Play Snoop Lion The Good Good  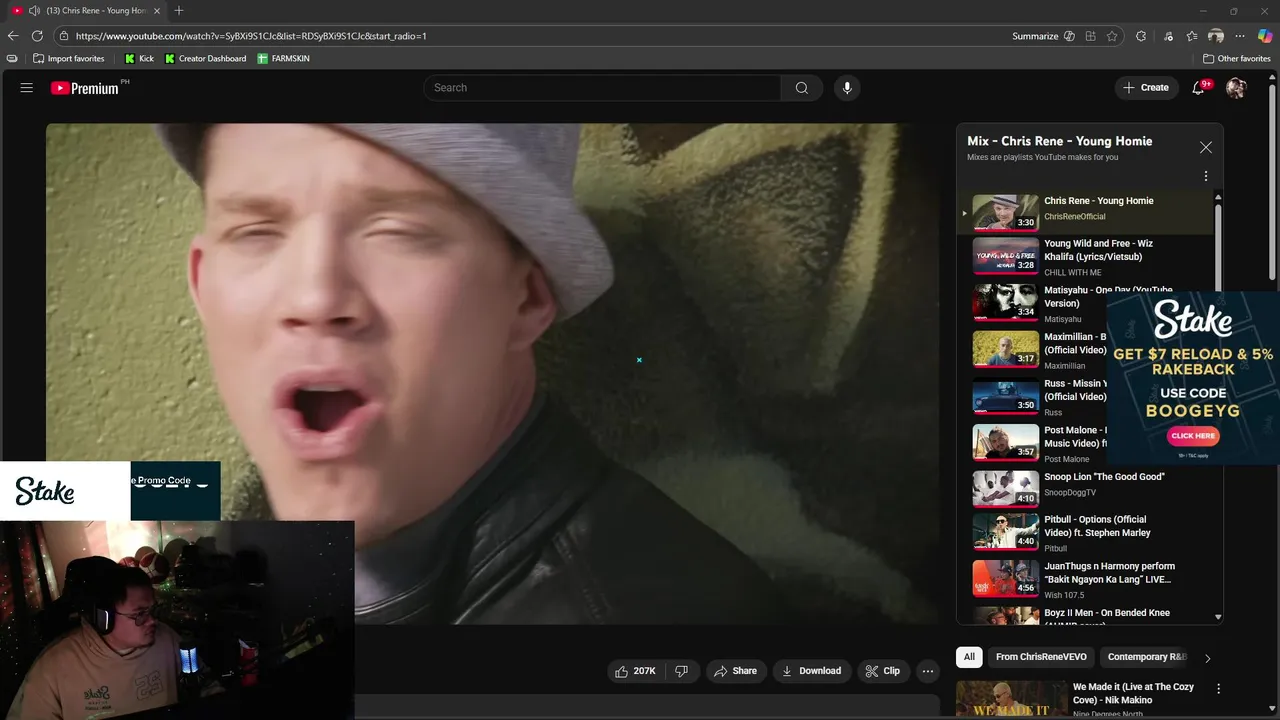(1084, 490)
